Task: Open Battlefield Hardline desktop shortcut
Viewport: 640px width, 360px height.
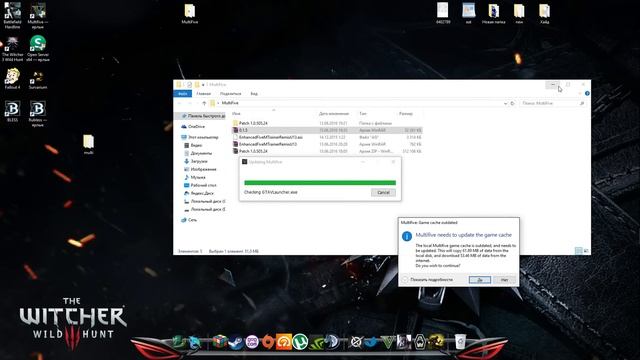Action: 12,16
